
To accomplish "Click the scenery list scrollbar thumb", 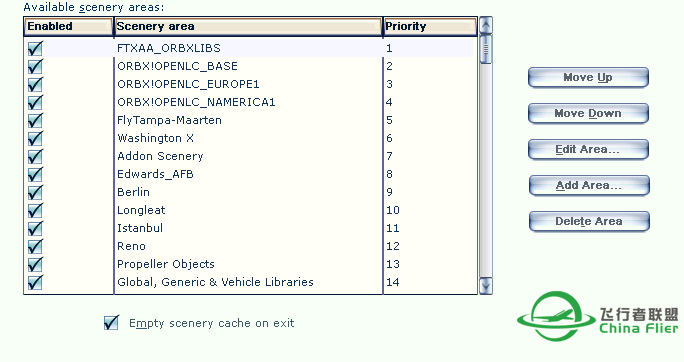I will (x=486, y=49).
